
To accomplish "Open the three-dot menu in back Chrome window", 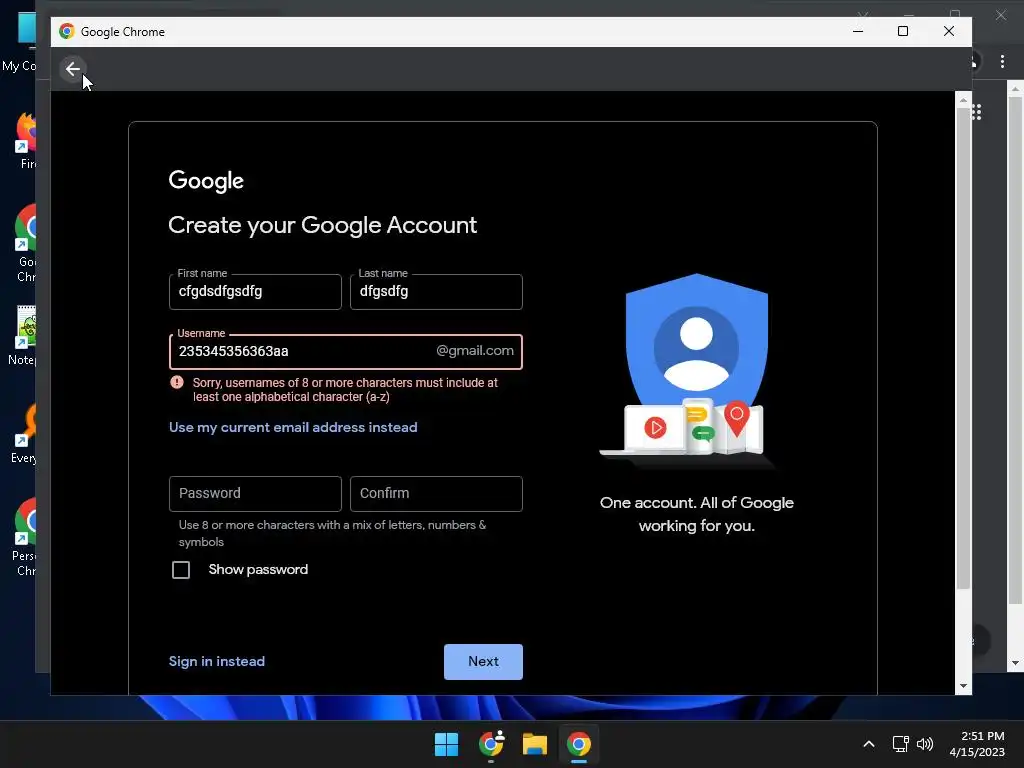I will (1002, 61).
